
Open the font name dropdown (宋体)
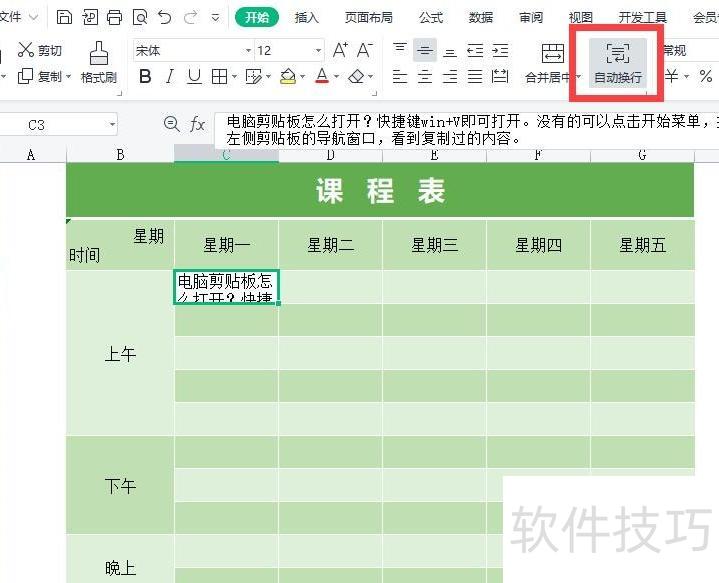(248, 50)
